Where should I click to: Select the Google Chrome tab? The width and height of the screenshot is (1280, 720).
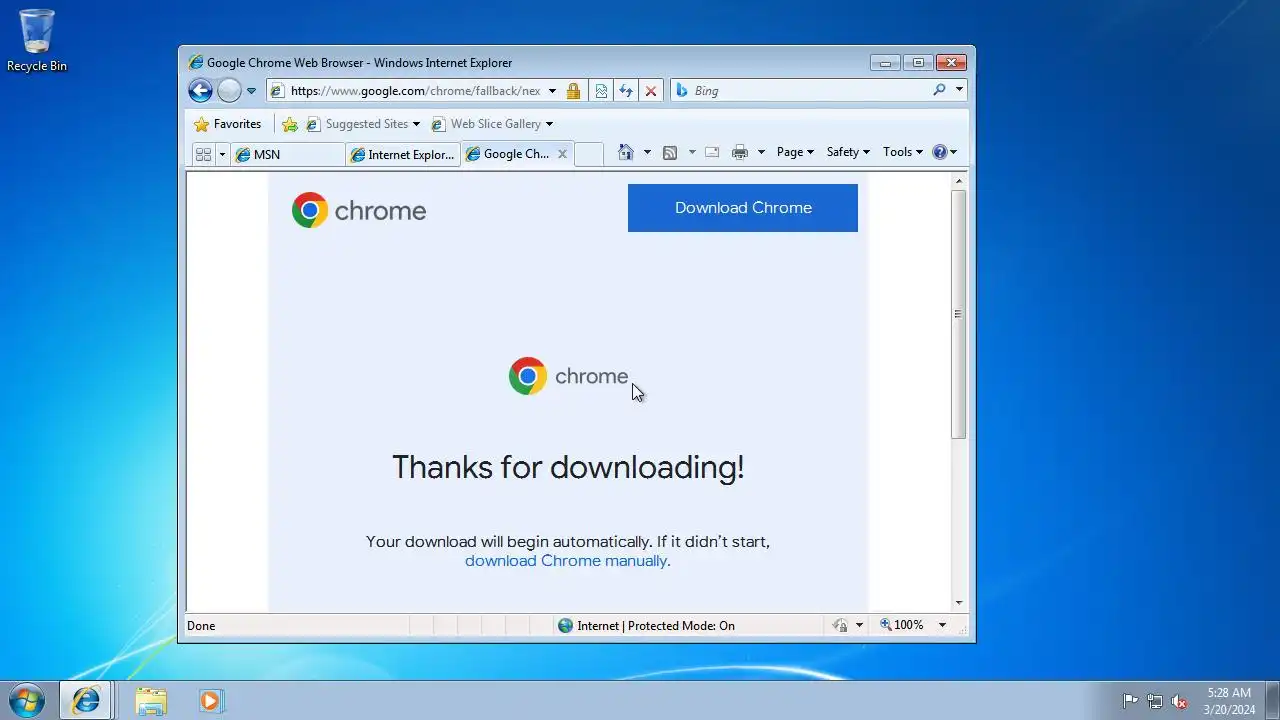(508, 154)
